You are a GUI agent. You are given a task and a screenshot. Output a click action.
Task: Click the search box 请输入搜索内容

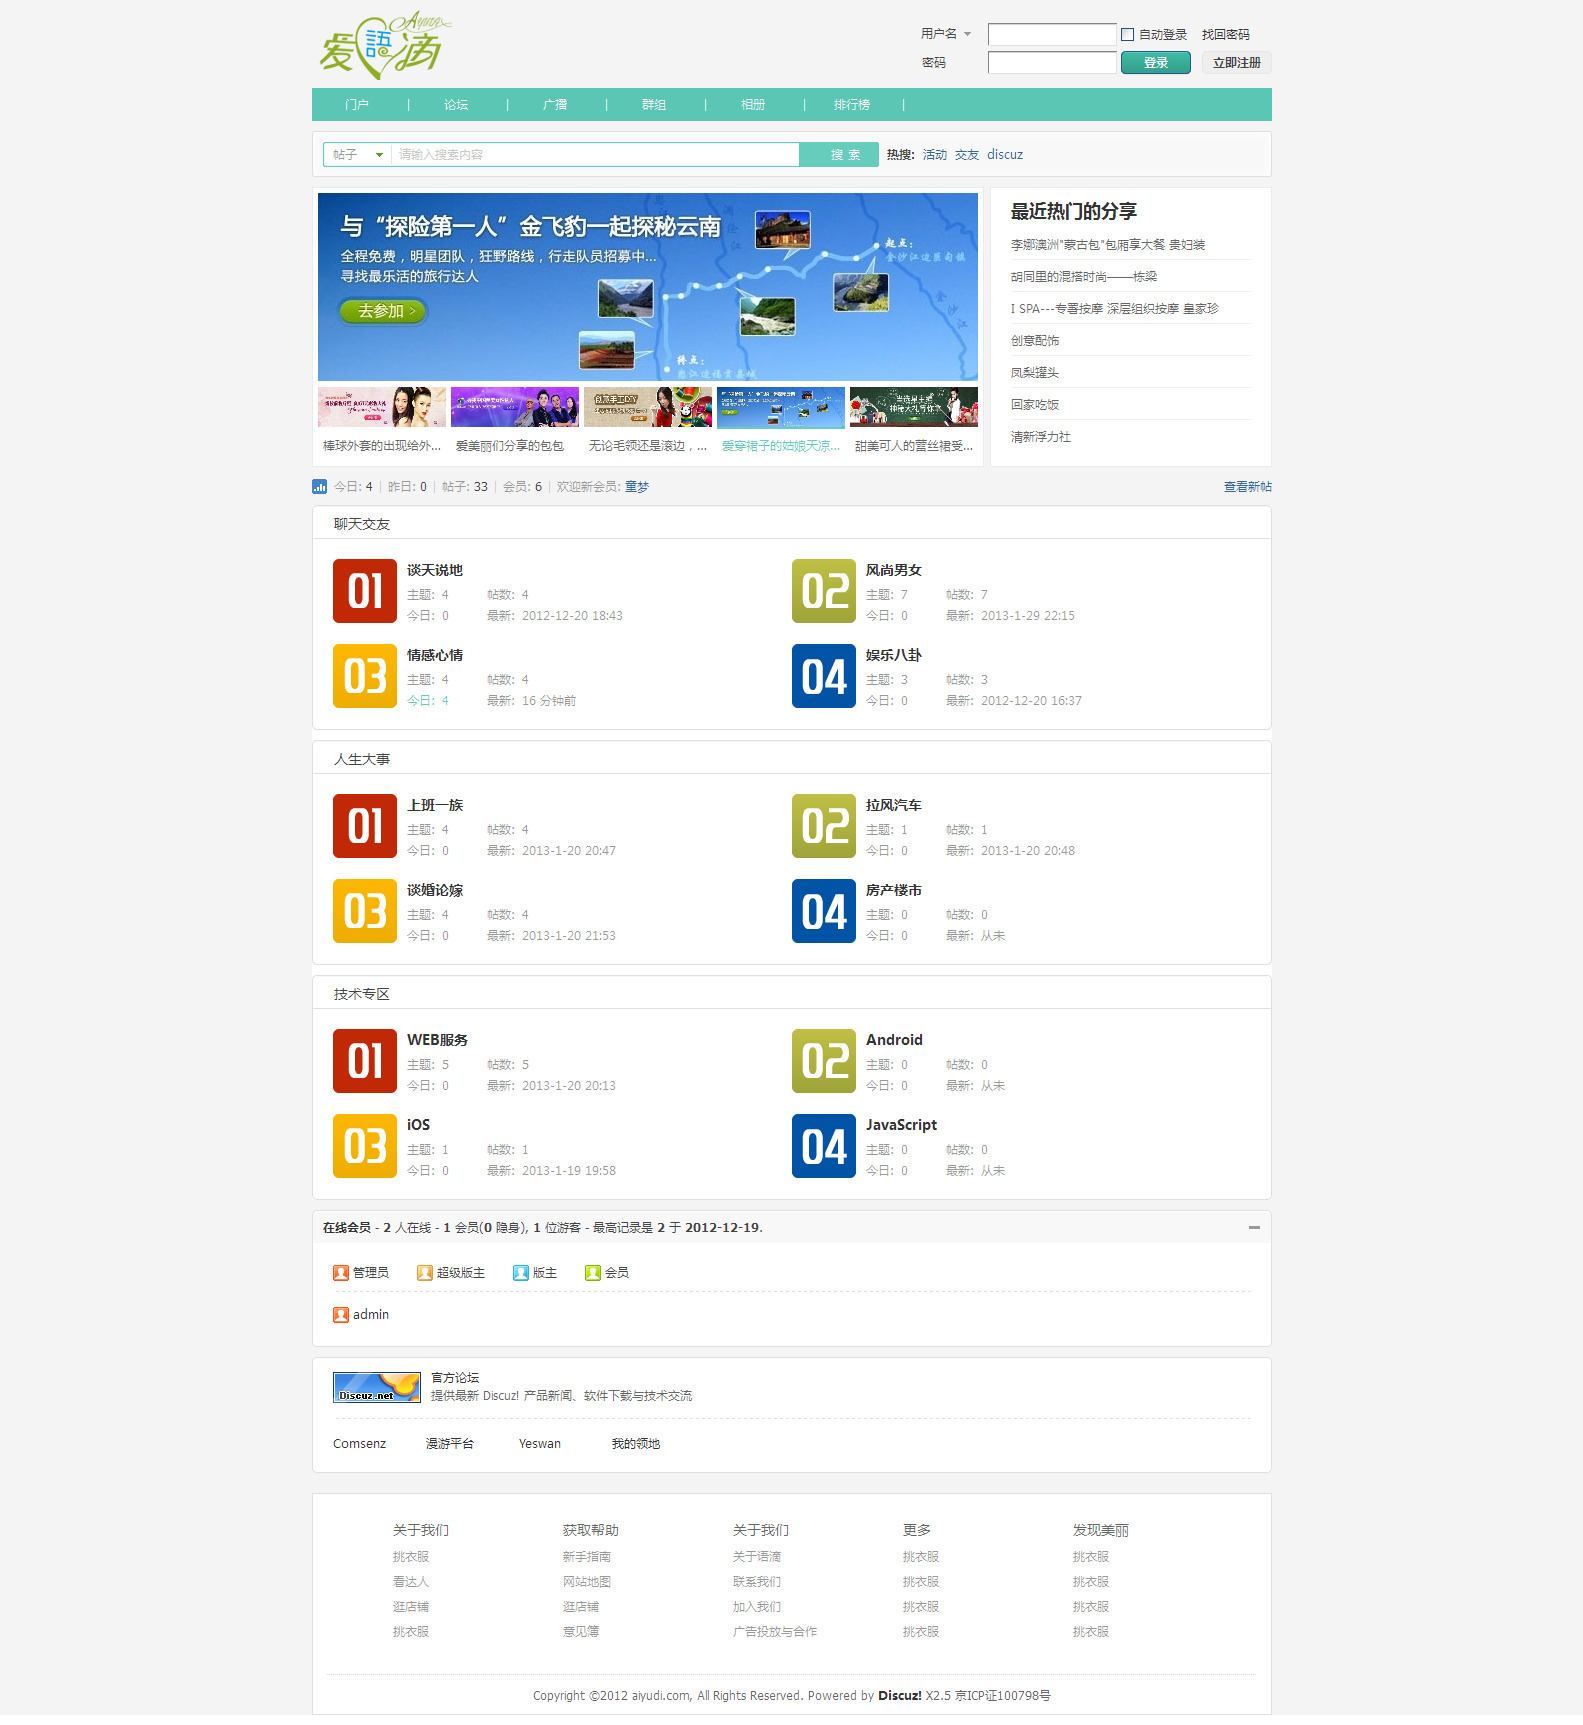[595, 155]
